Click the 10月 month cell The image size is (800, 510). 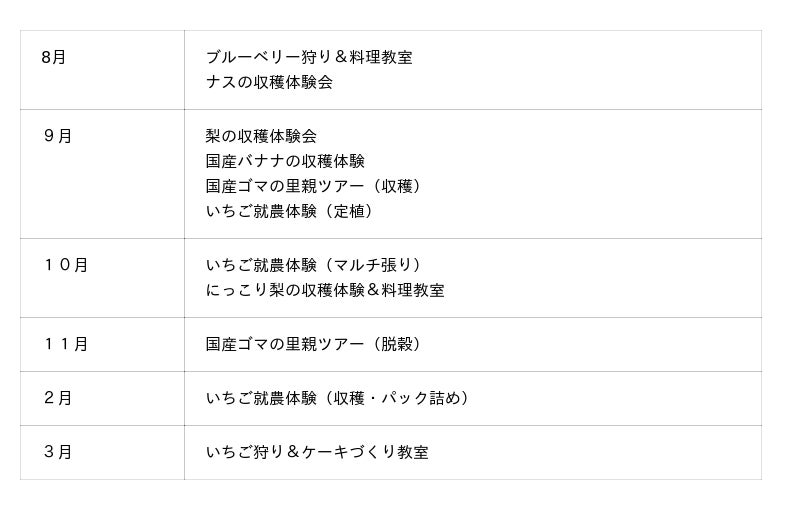[66, 265]
